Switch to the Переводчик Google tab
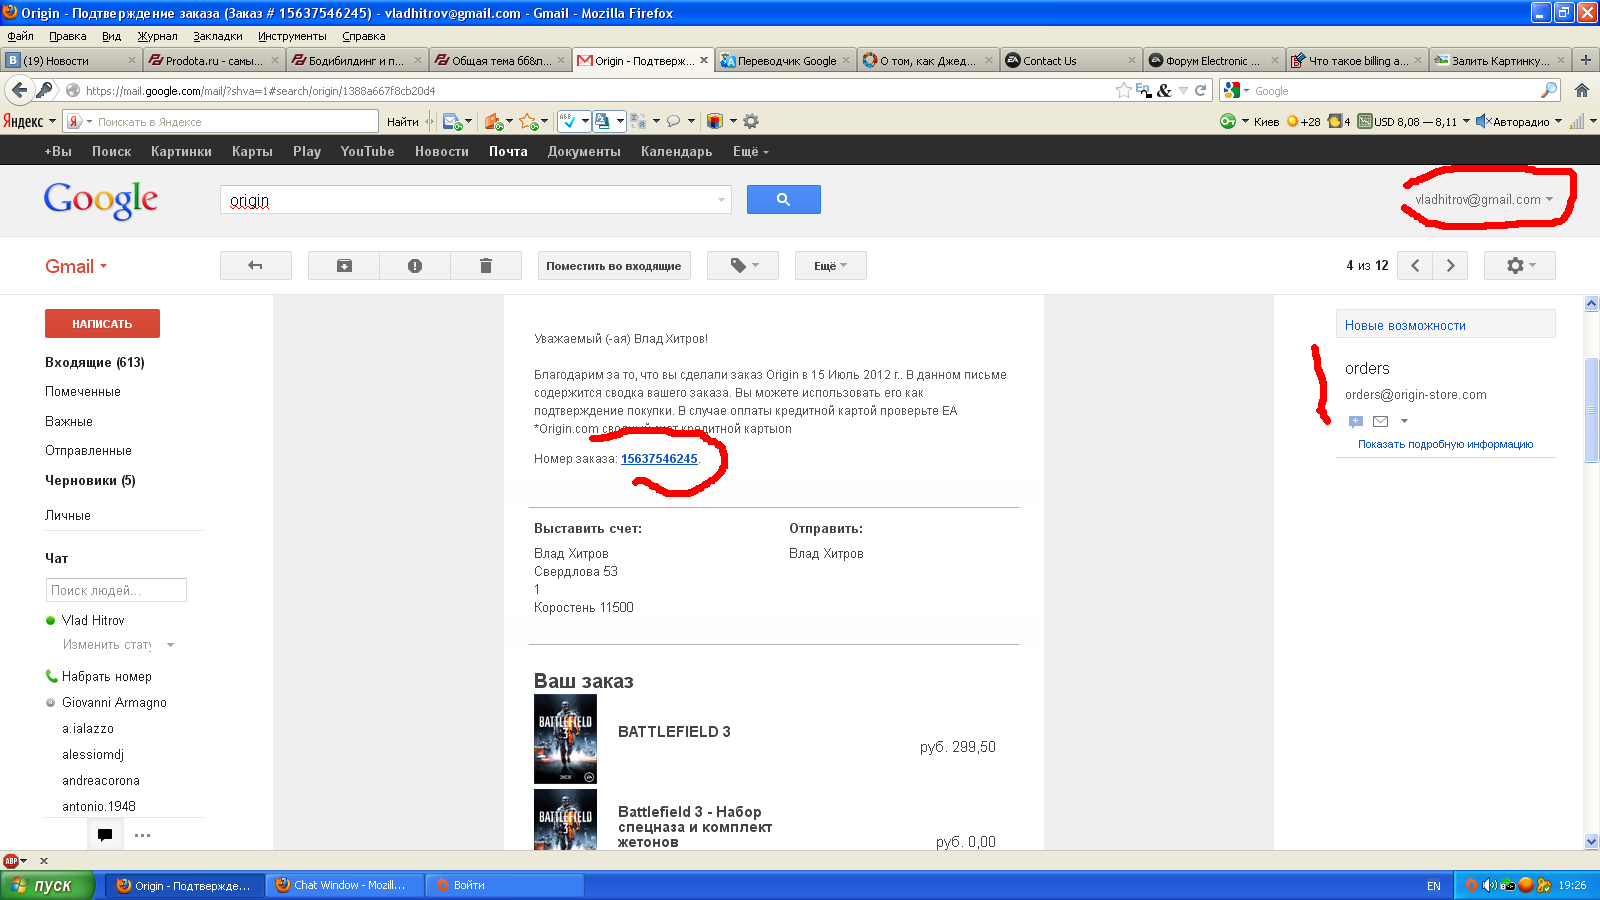This screenshot has height=900, width=1600. (x=785, y=60)
